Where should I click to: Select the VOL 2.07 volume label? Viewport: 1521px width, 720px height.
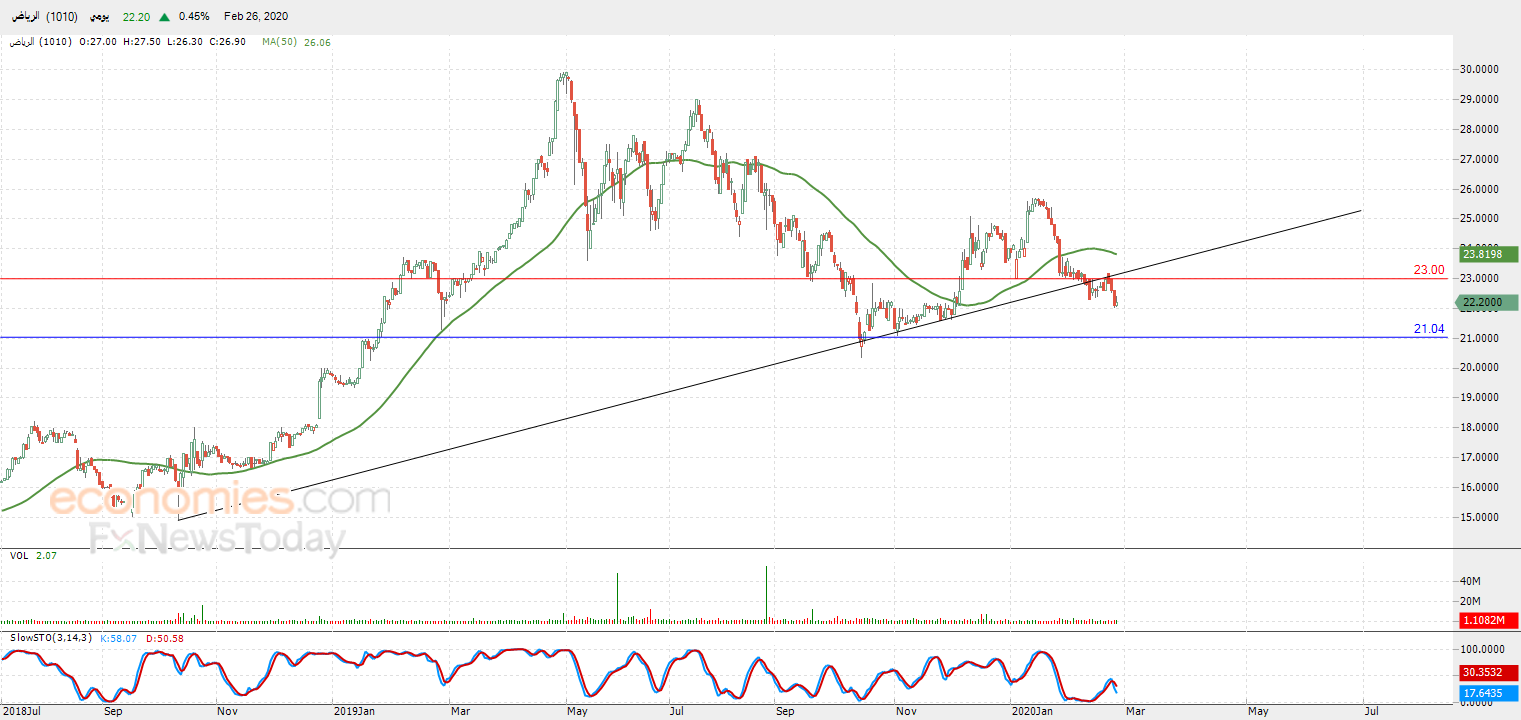(x=33, y=555)
